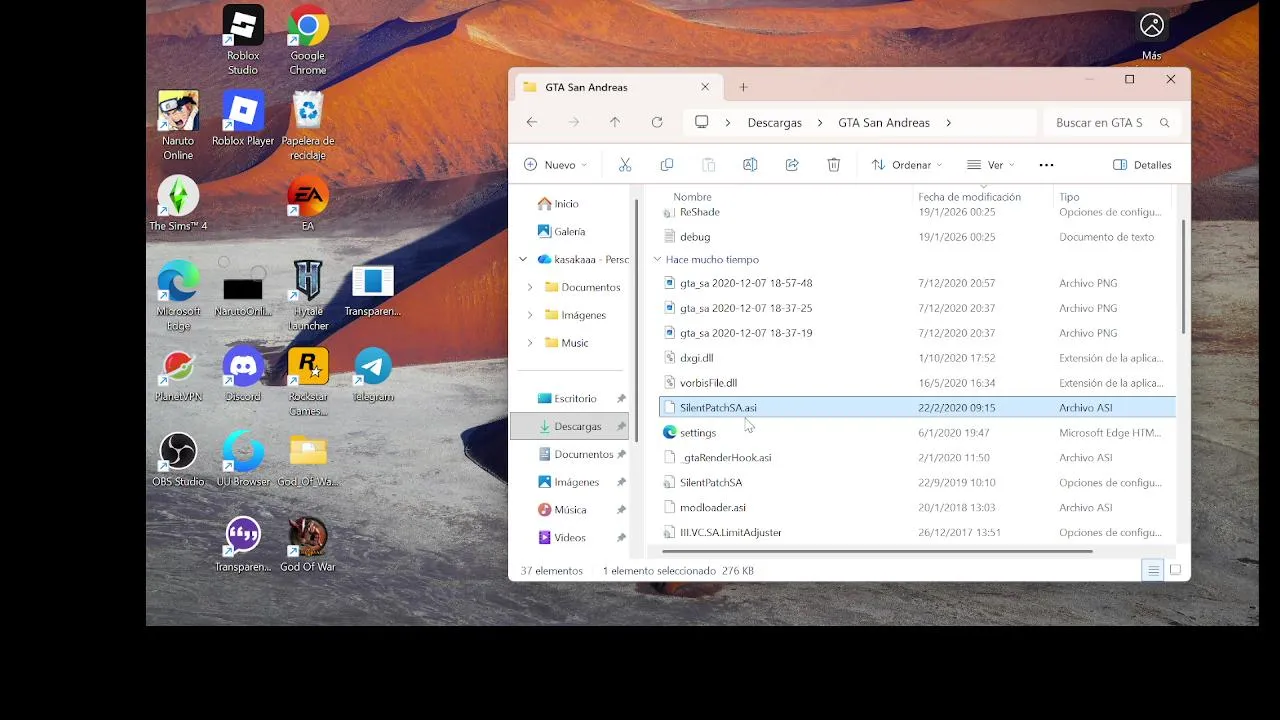
Task: Open Papelera de reciclaje
Action: tap(307, 125)
